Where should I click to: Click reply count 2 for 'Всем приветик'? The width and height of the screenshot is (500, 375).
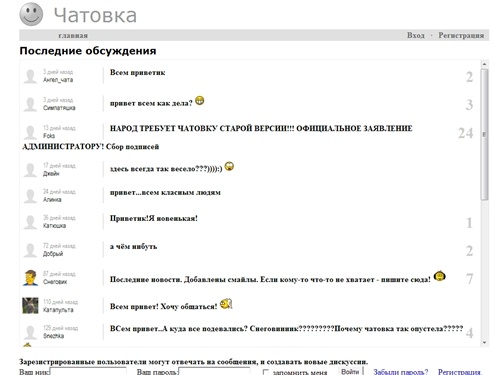(469, 77)
